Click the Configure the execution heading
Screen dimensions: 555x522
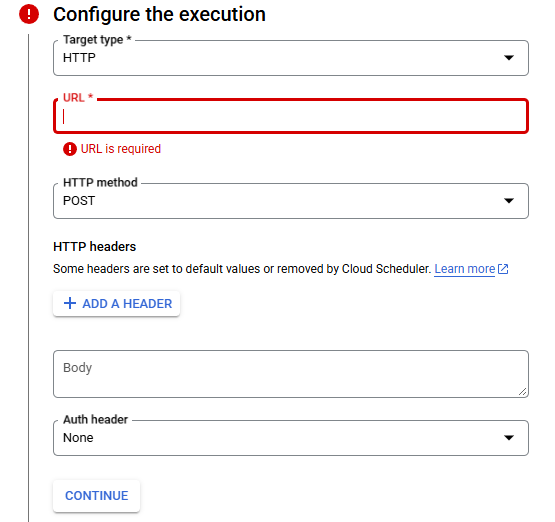(159, 15)
